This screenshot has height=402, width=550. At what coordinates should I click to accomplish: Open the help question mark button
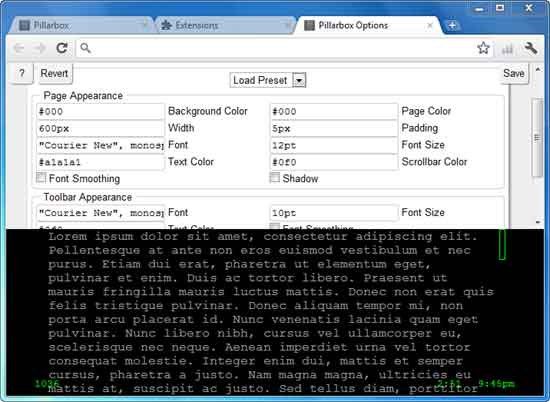22,73
